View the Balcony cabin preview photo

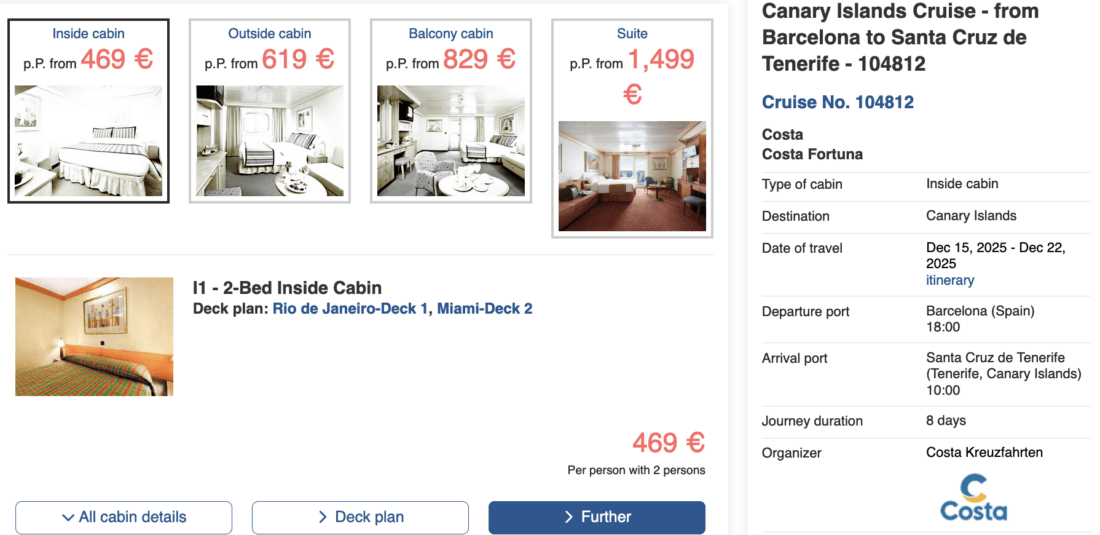coord(450,140)
